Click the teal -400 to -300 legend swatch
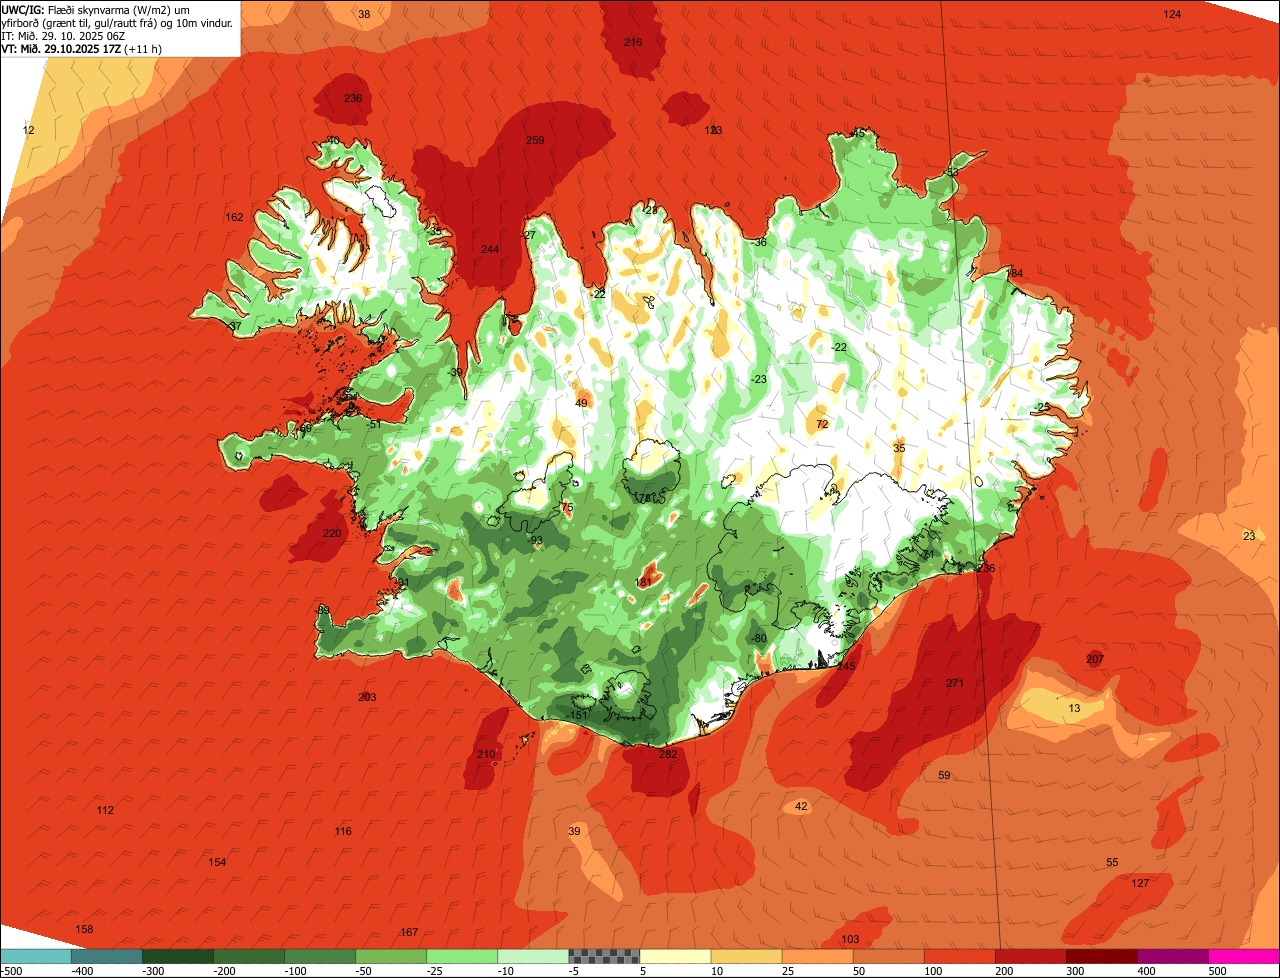Screen dimensions: 1280x978 pyautogui.click(x=106, y=956)
